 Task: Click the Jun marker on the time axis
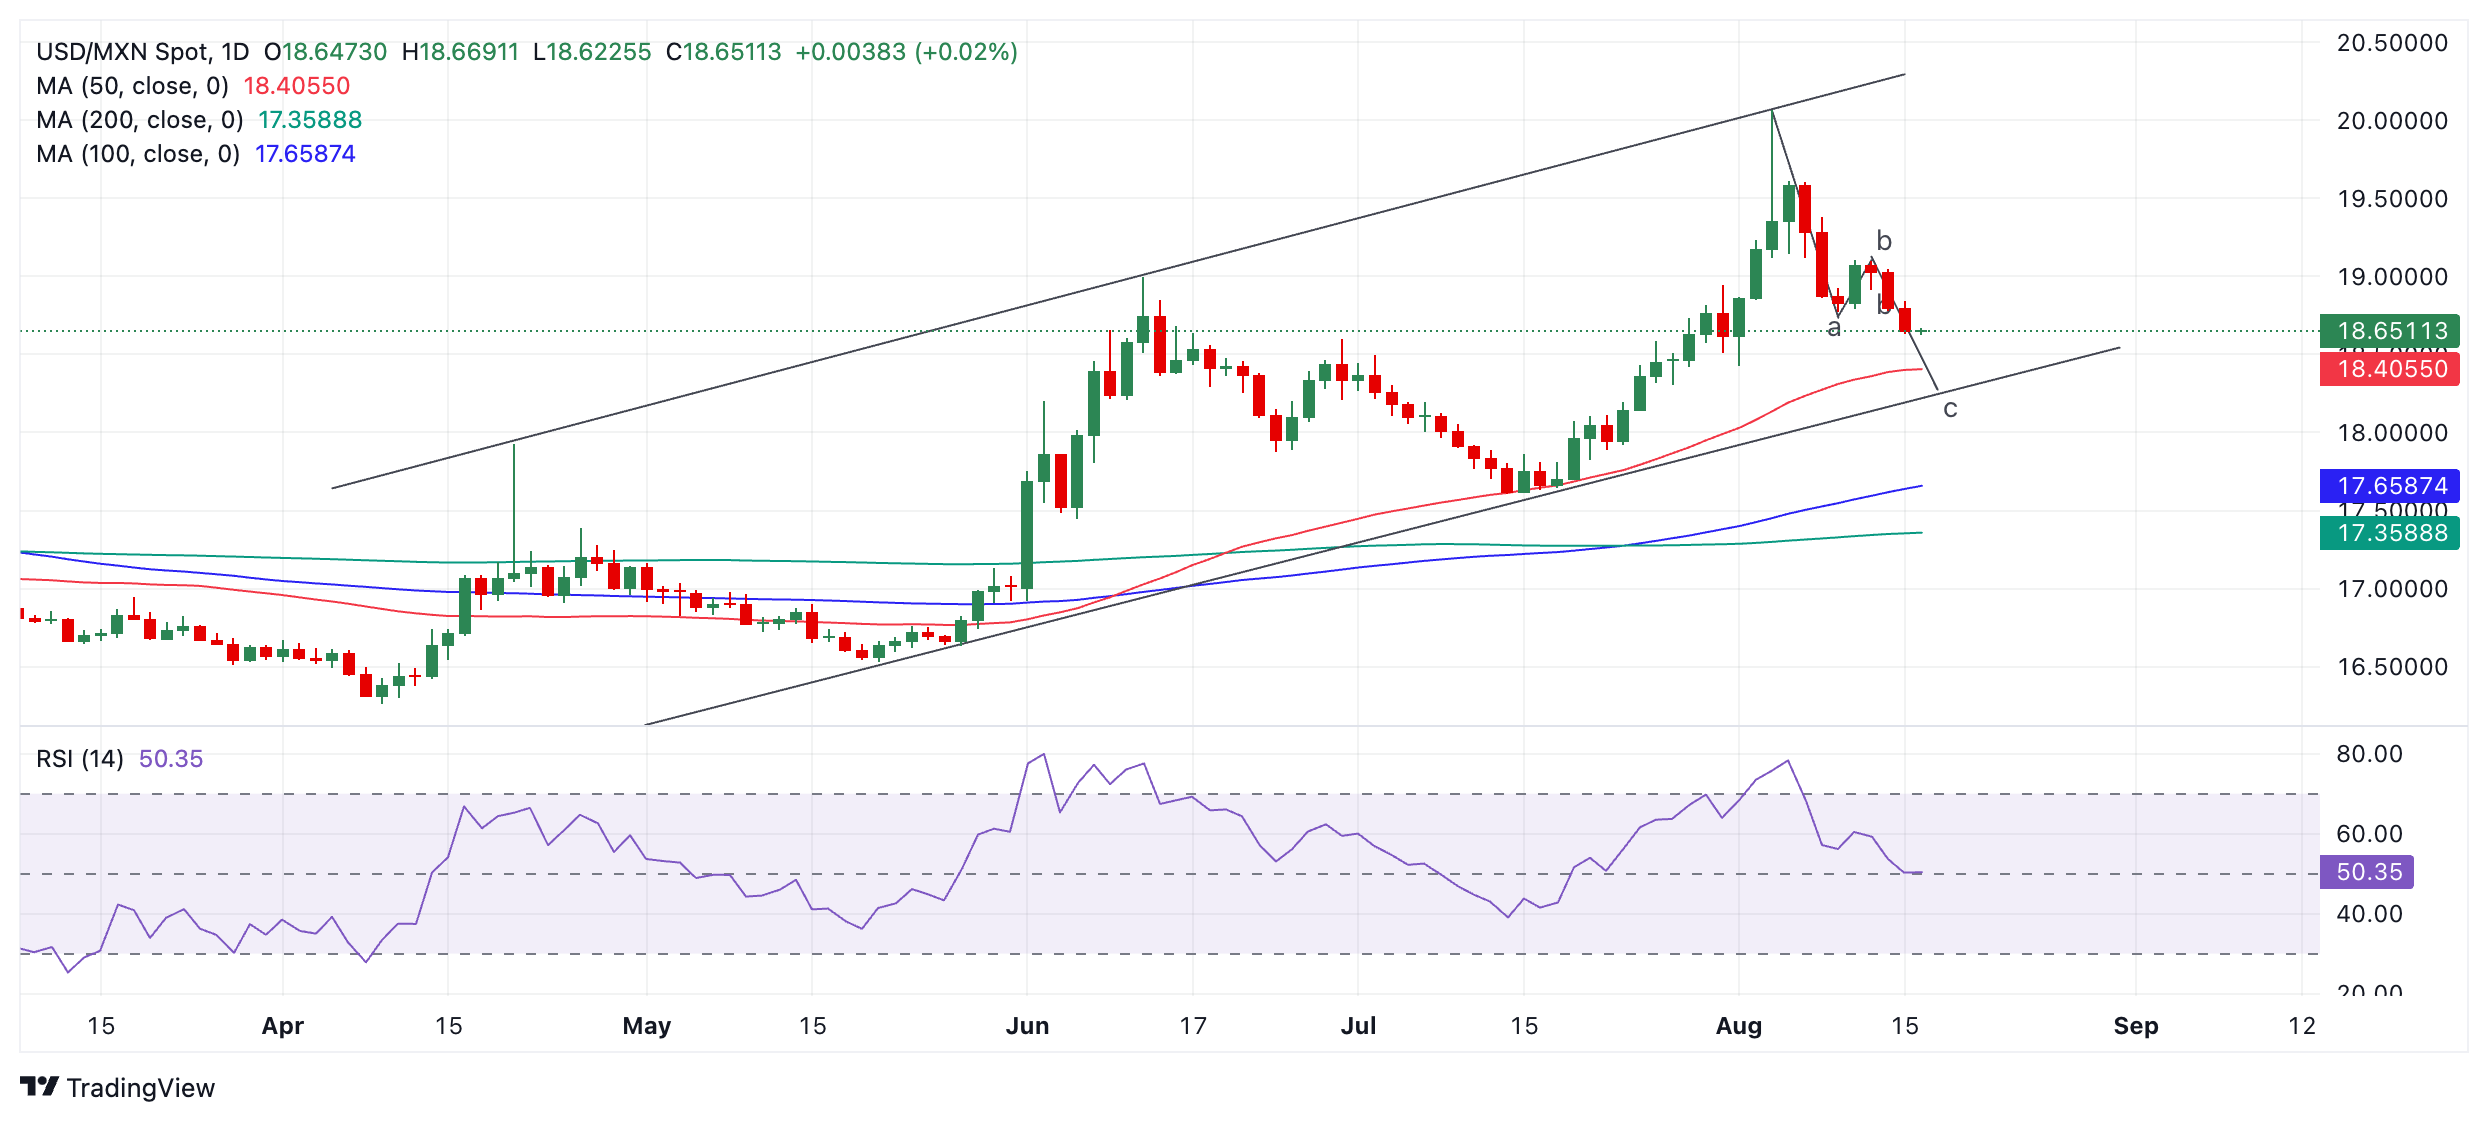[x=1027, y=1026]
